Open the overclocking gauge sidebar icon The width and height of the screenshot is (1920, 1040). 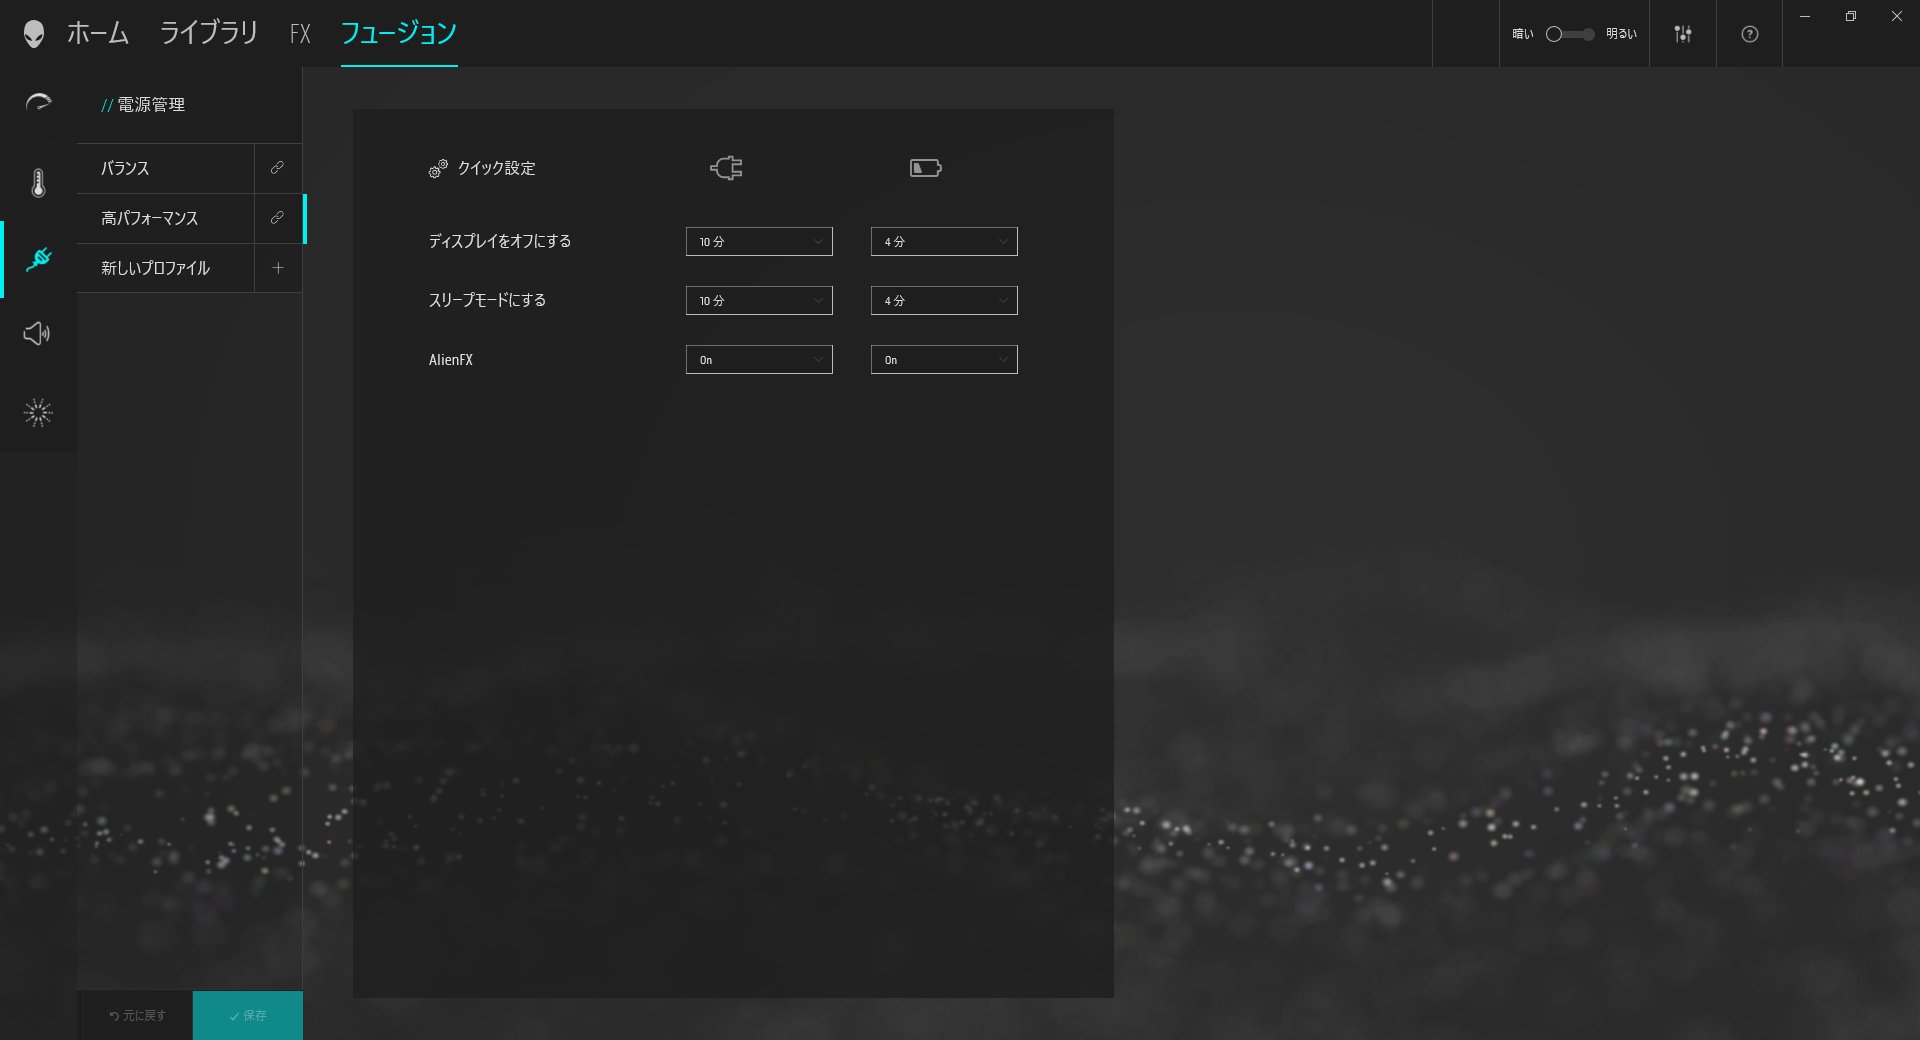coord(38,102)
